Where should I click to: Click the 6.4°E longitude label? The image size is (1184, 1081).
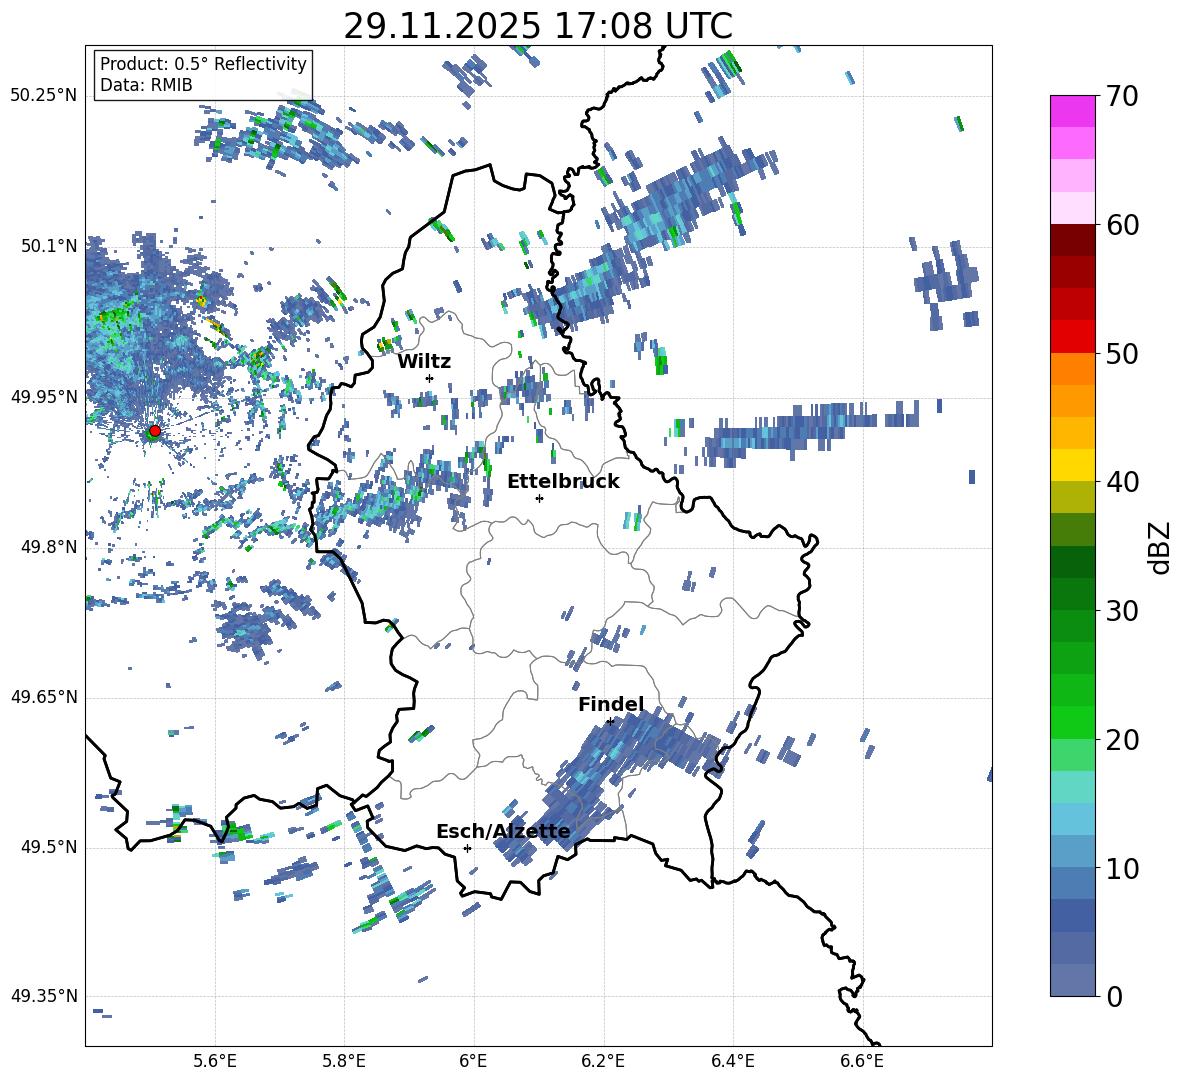pyautogui.click(x=732, y=1061)
